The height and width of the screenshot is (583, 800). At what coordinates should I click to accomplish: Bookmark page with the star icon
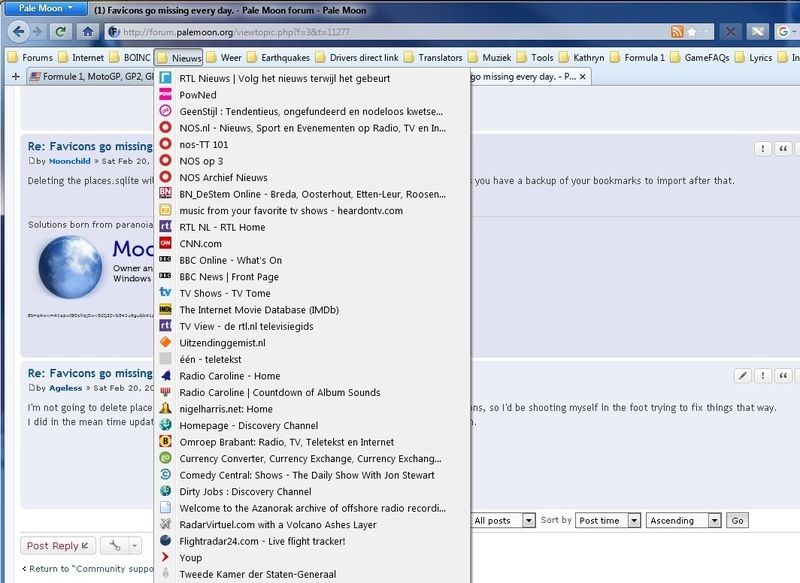(x=692, y=32)
